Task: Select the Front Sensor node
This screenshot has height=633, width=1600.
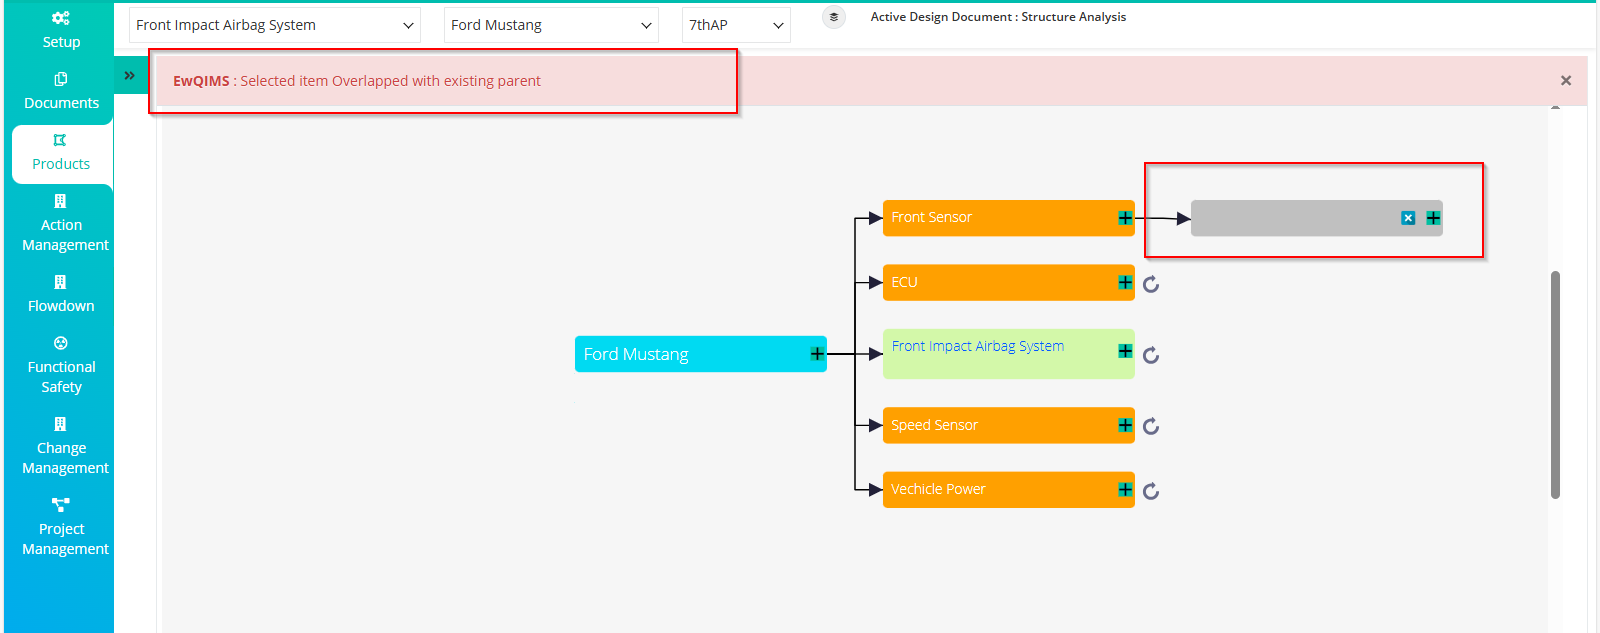Action: 1009,218
